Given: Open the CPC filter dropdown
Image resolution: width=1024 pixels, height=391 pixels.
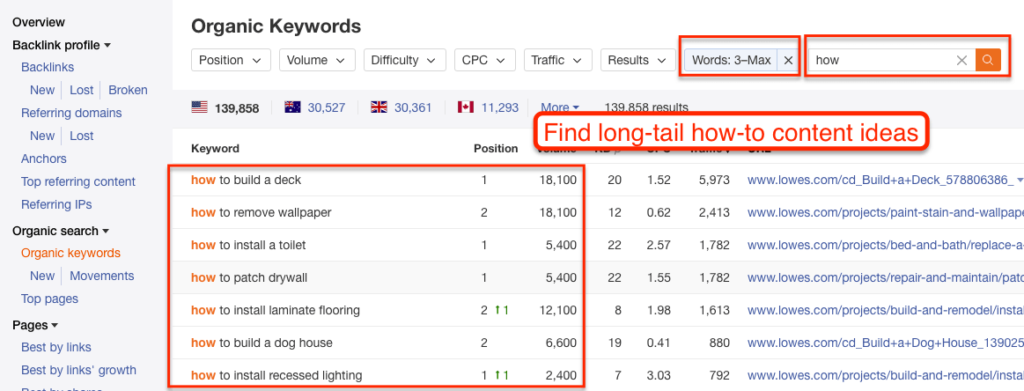Looking at the screenshot, I should pos(485,60).
